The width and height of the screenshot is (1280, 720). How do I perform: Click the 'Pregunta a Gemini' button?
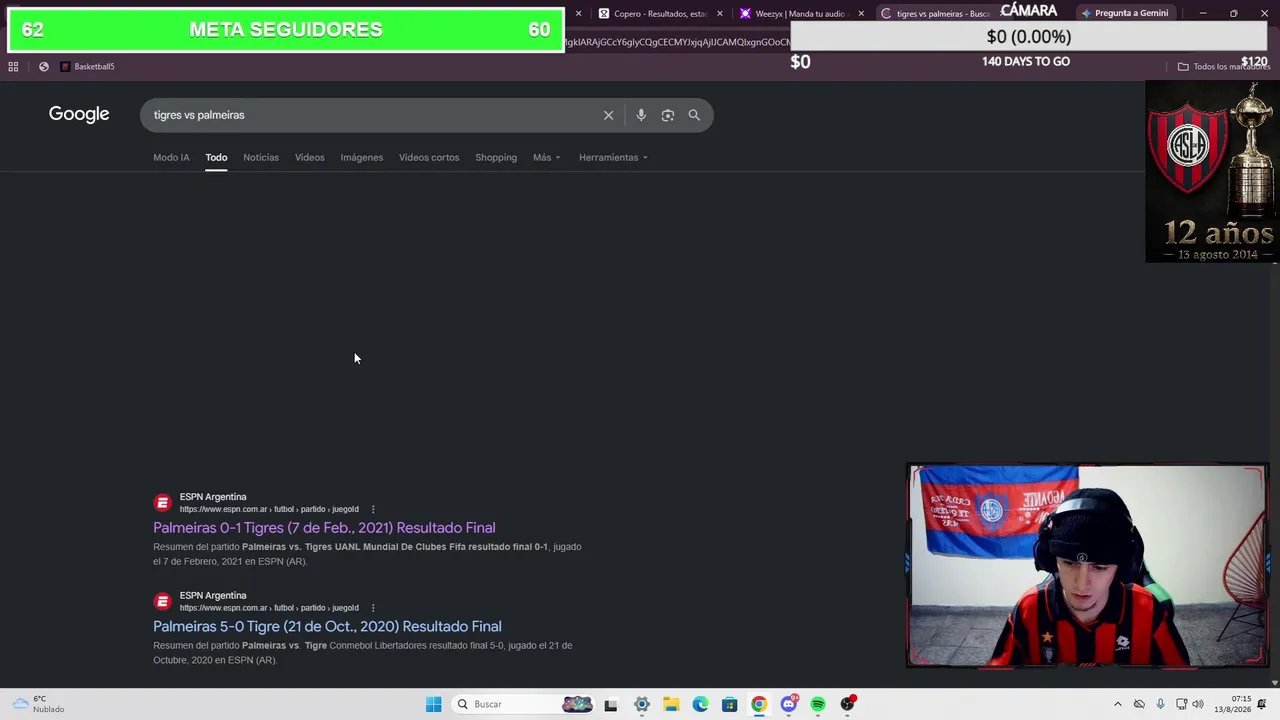point(1125,14)
